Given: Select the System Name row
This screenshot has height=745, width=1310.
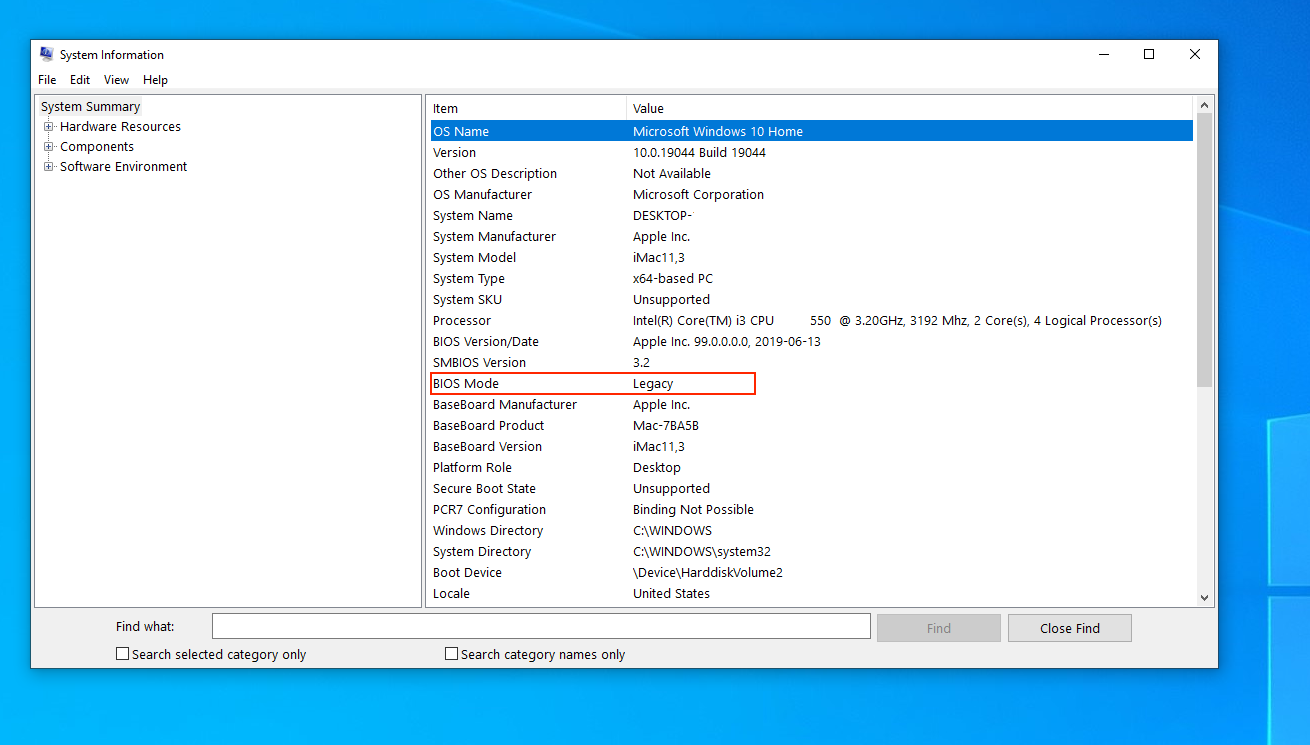Looking at the screenshot, I should (811, 215).
